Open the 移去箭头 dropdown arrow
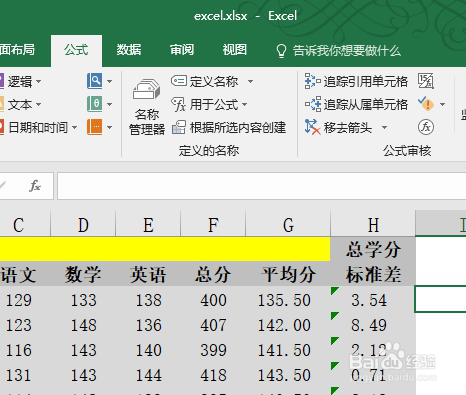 click(384, 127)
